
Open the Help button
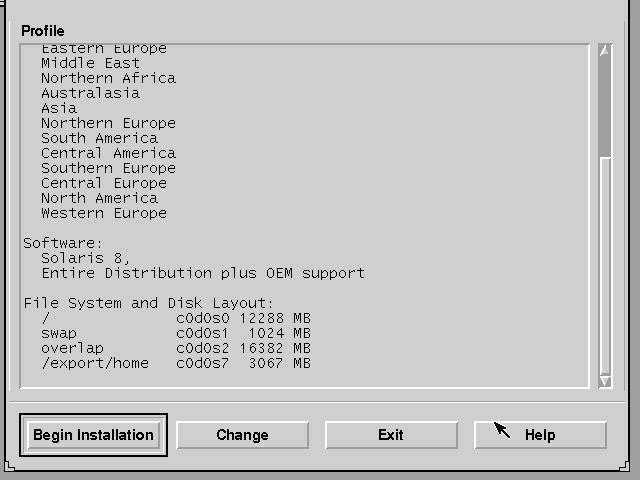pyautogui.click(x=540, y=435)
